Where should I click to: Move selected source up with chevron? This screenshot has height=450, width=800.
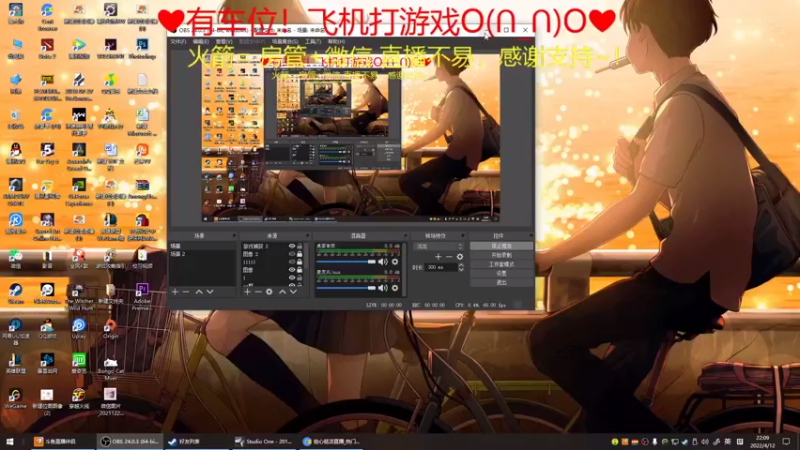[x=282, y=292]
